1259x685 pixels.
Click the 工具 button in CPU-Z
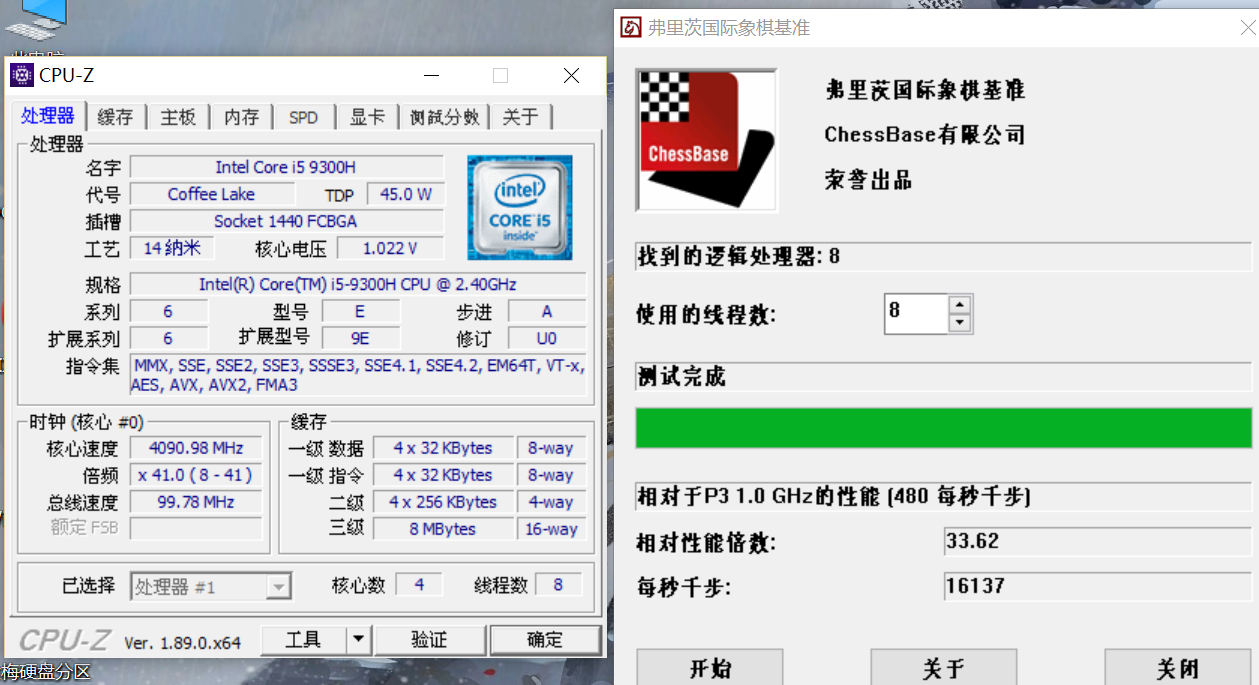point(303,640)
